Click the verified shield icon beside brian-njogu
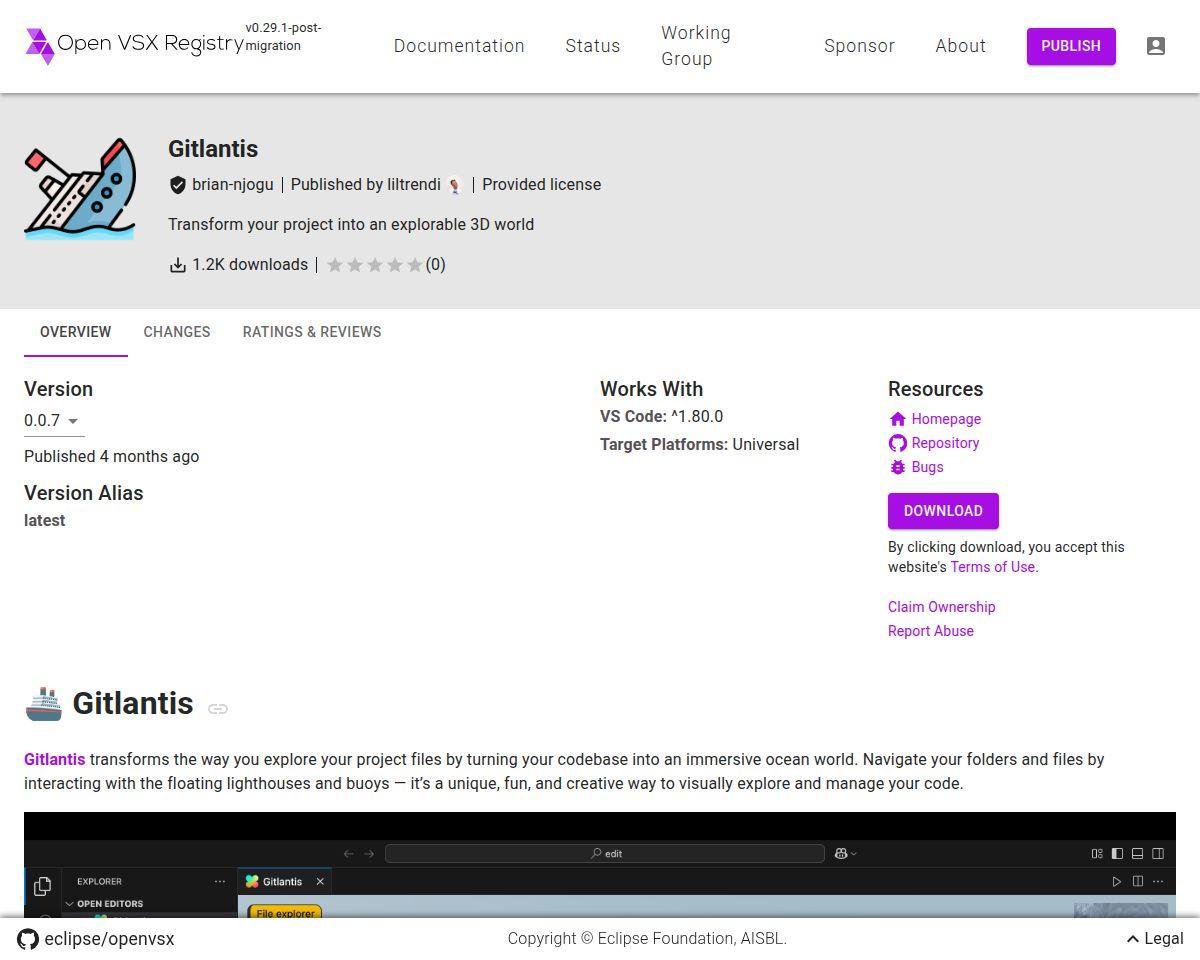Viewport: 1200px width, 960px height. coord(178,185)
